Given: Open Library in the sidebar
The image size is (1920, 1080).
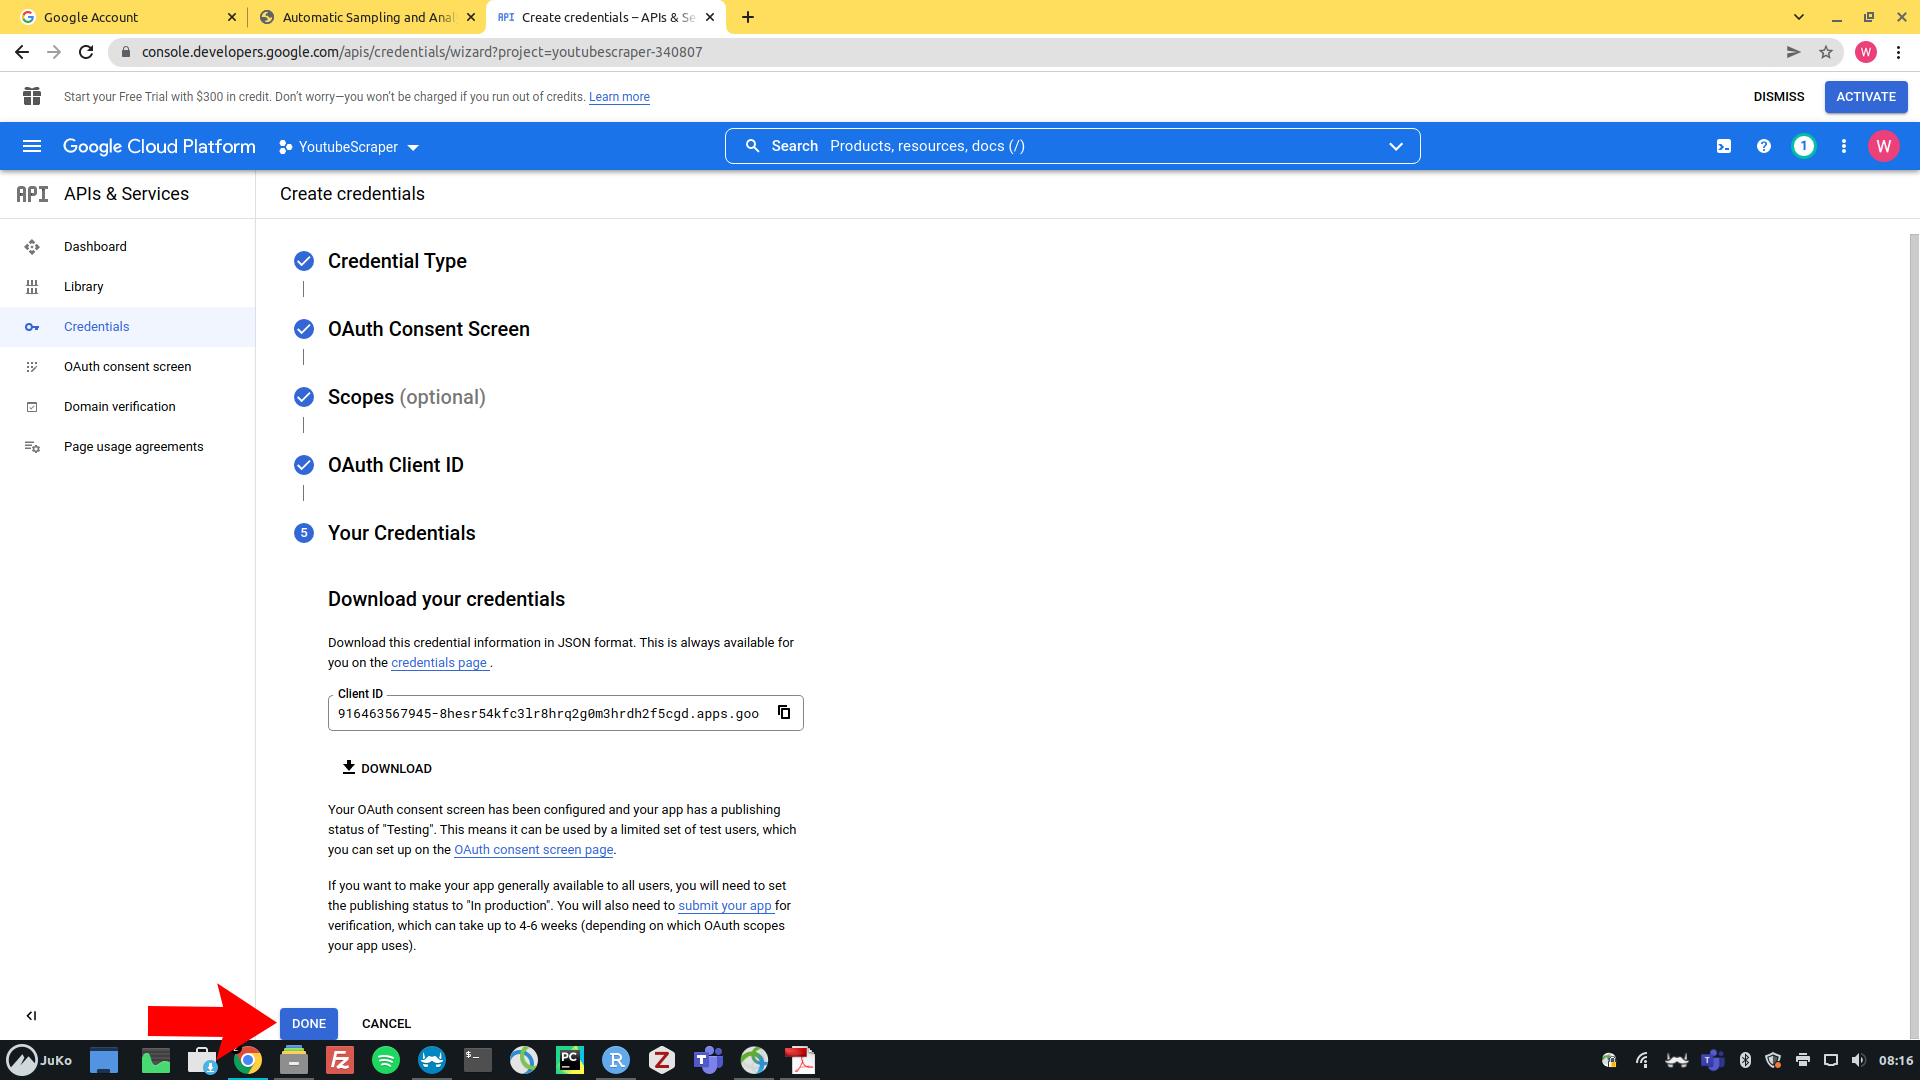Looking at the screenshot, I should tap(84, 287).
